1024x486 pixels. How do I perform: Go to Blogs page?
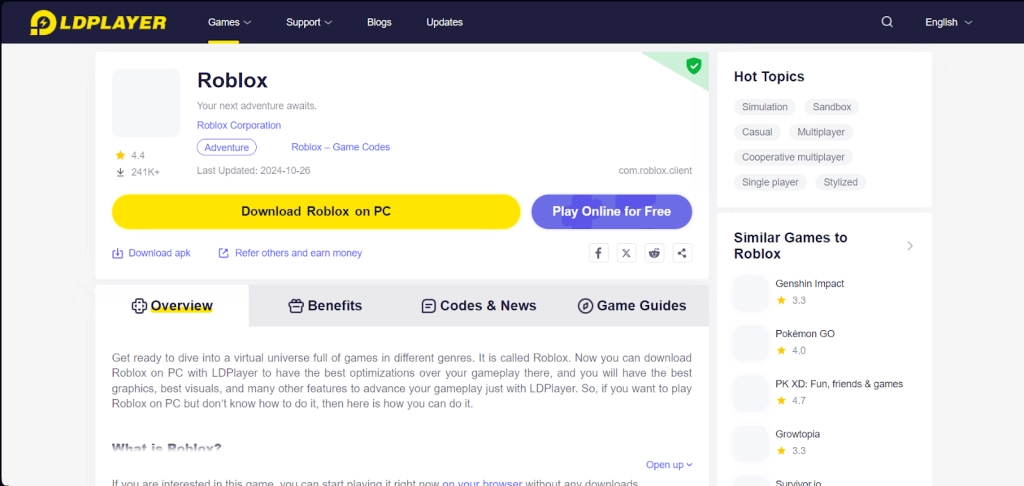[x=379, y=22]
